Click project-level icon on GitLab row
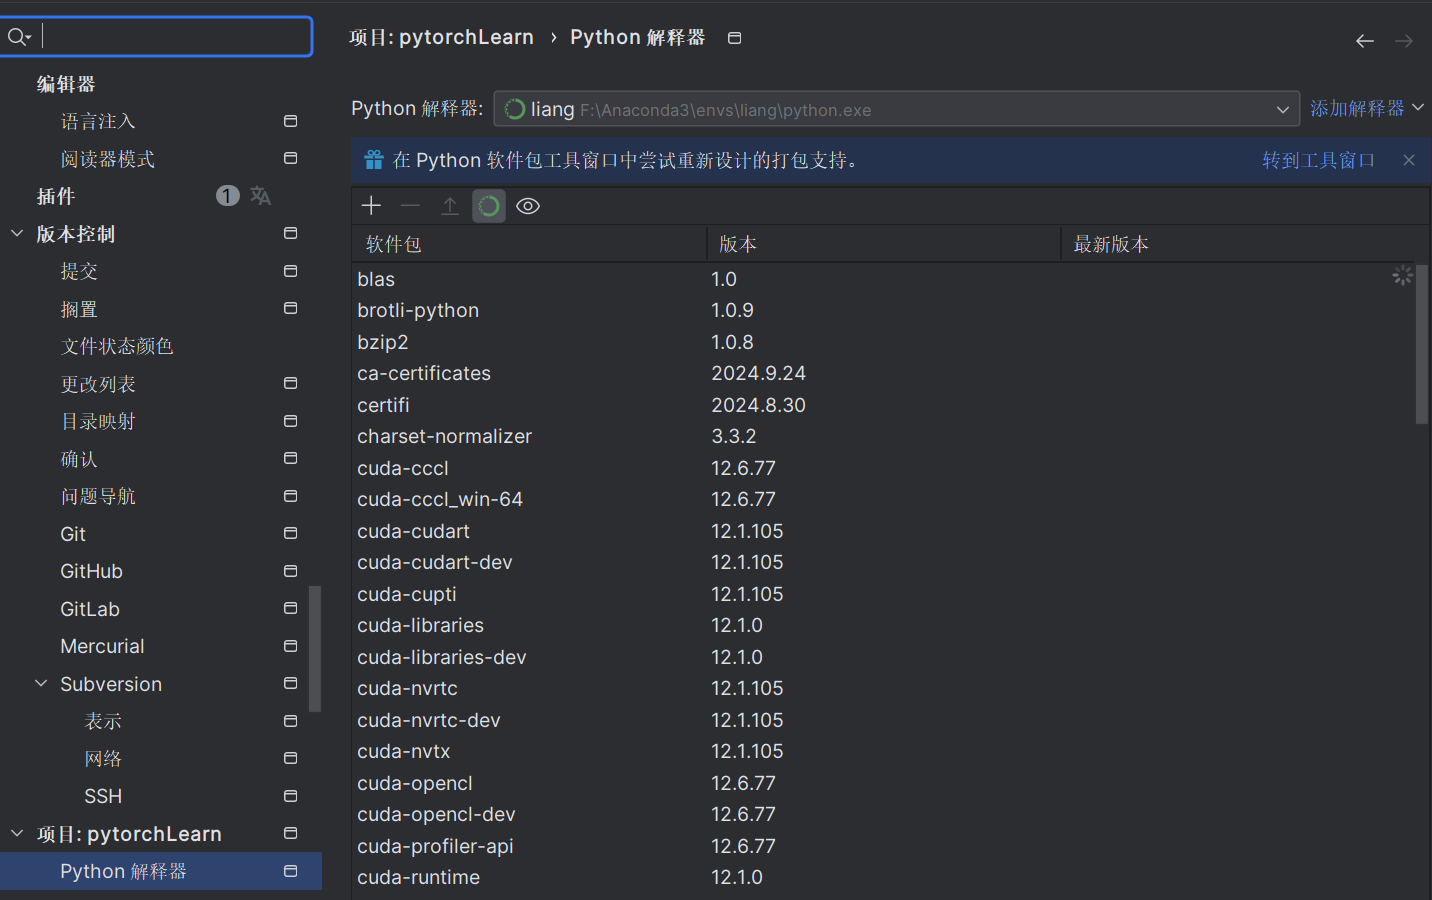1432x900 pixels. point(290,608)
